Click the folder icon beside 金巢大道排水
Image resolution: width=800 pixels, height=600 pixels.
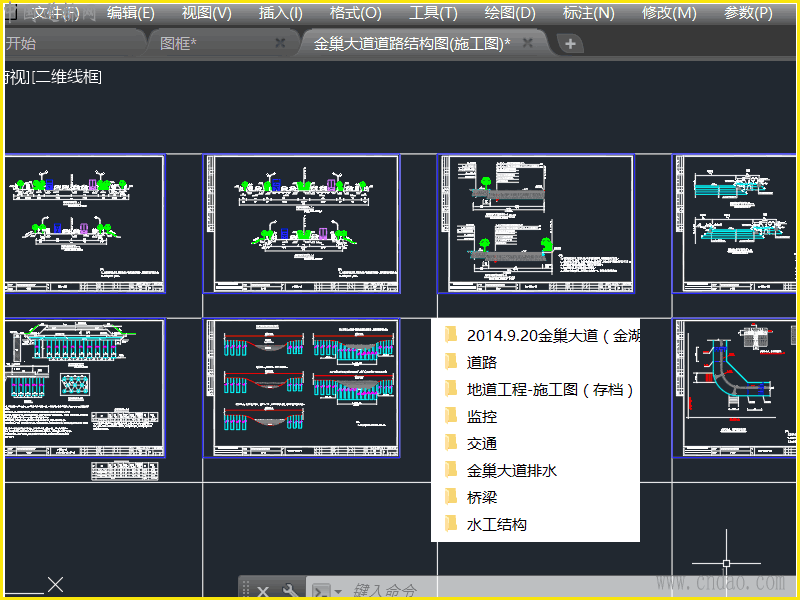coord(451,470)
